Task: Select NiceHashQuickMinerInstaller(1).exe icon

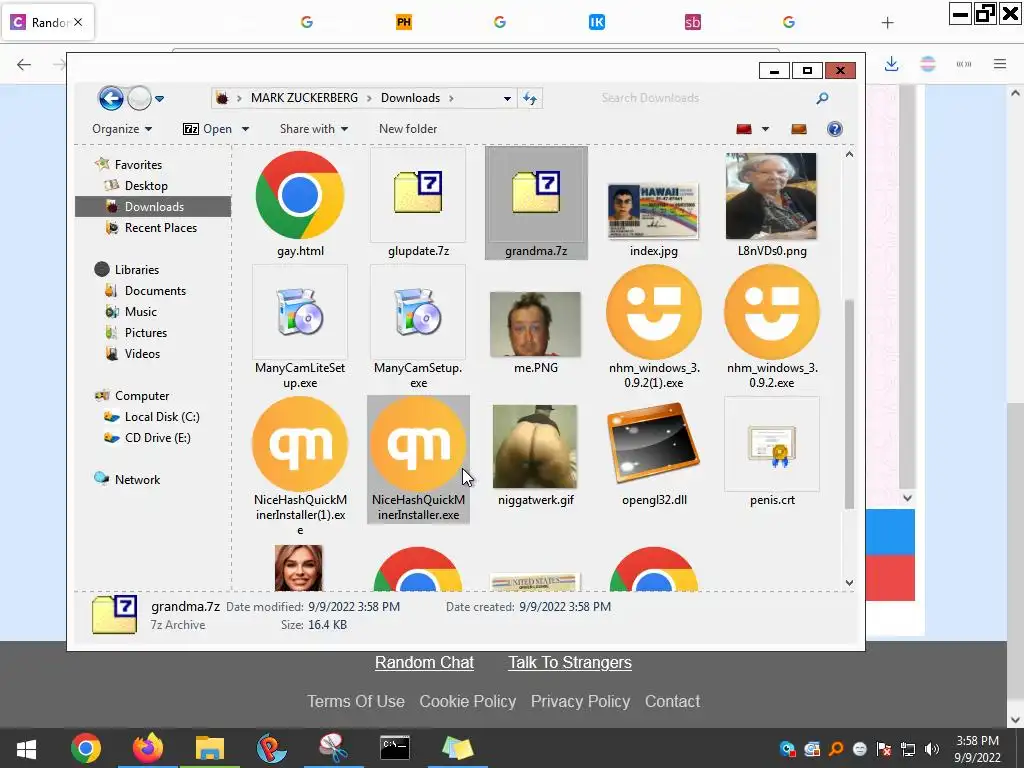Action: pyautogui.click(x=300, y=444)
